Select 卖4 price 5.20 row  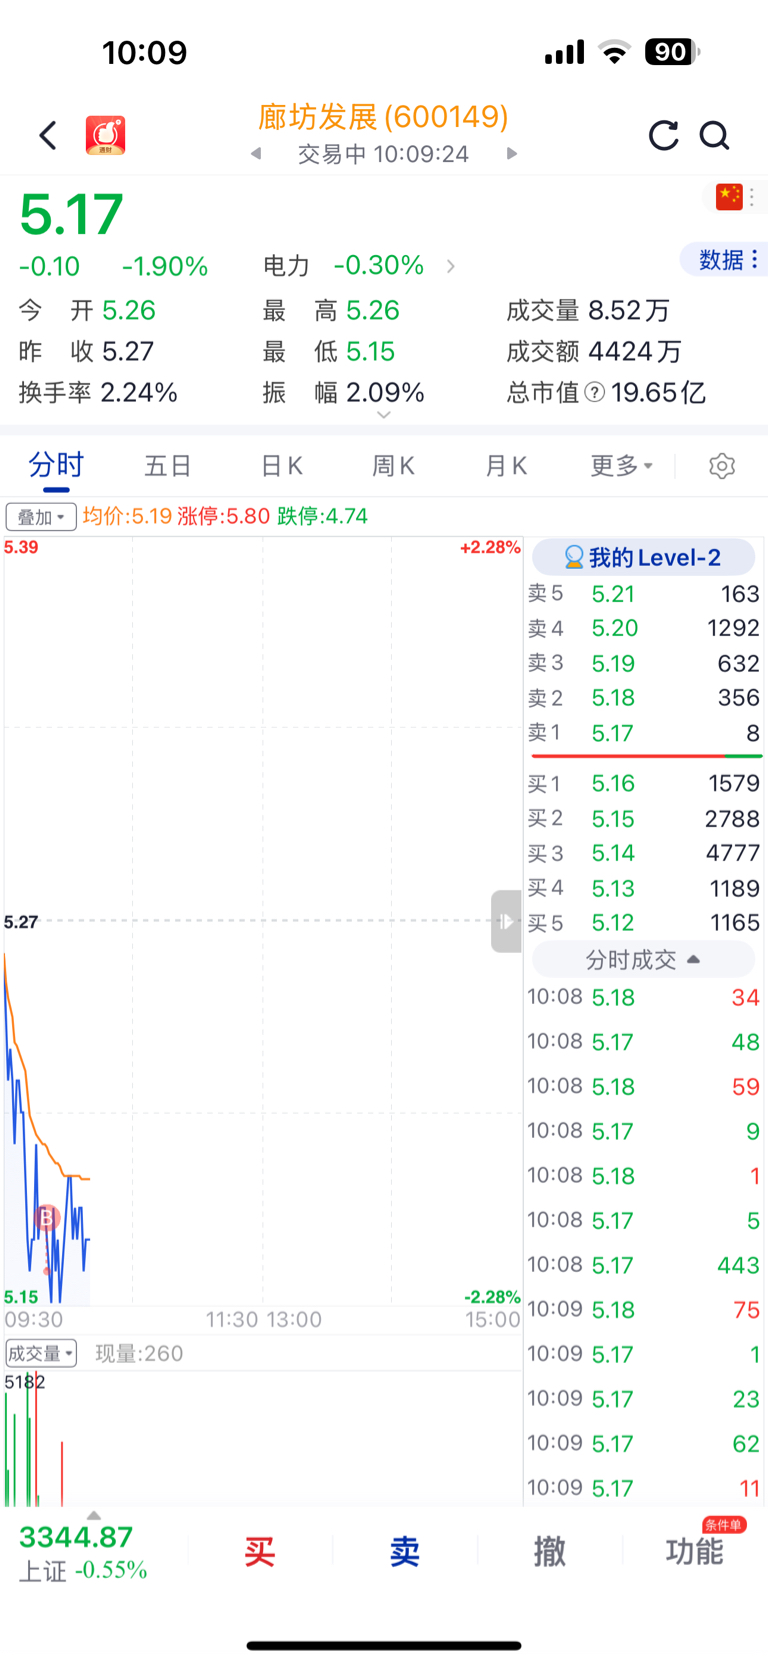644,628
